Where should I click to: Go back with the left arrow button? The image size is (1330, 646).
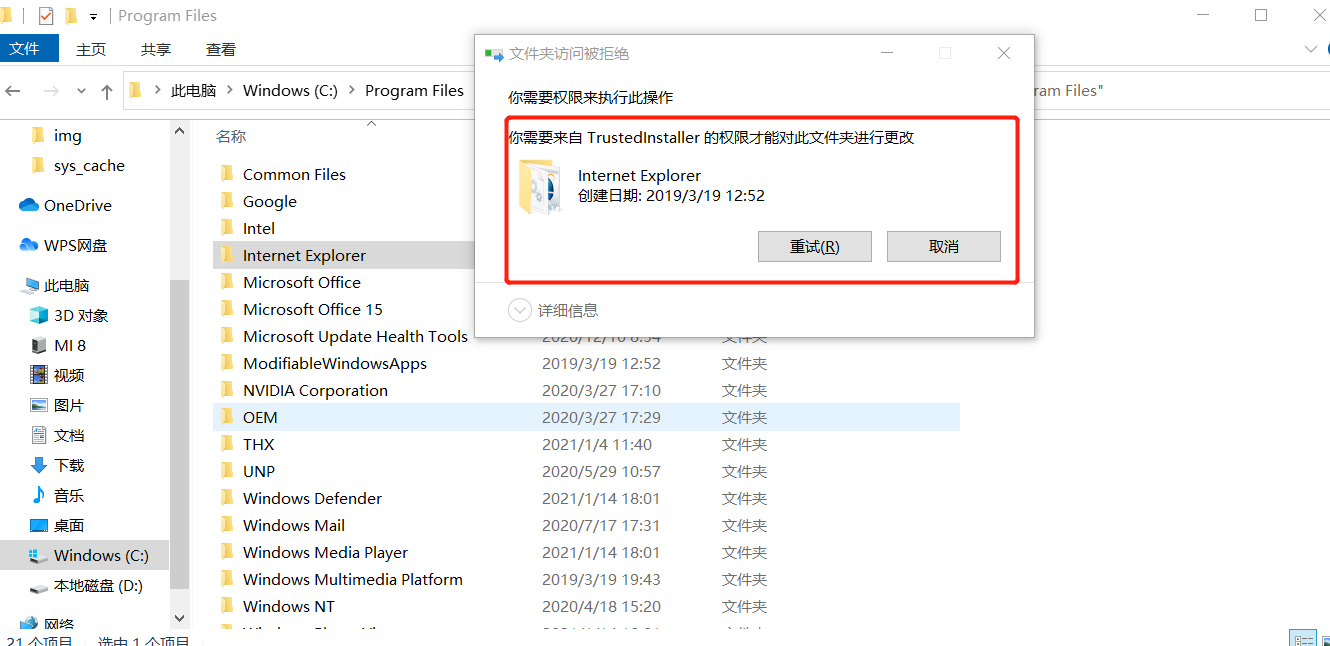pyautogui.click(x=13, y=91)
